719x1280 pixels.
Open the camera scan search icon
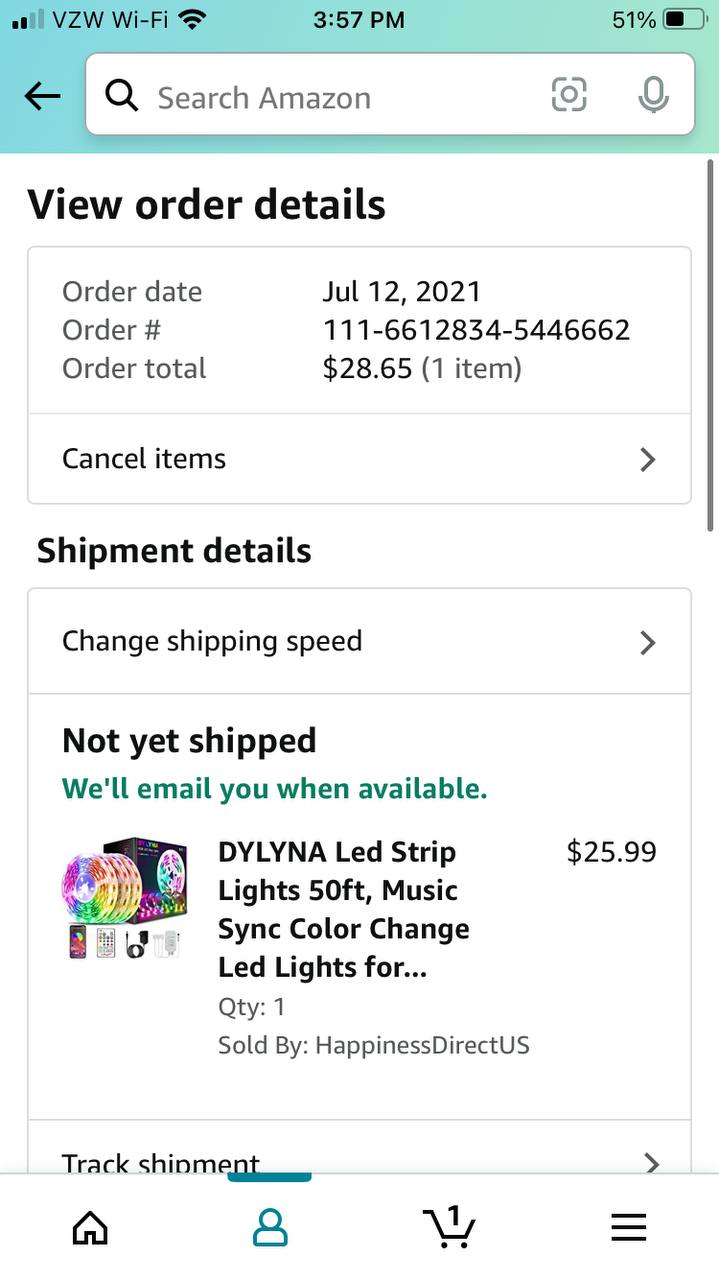point(569,95)
